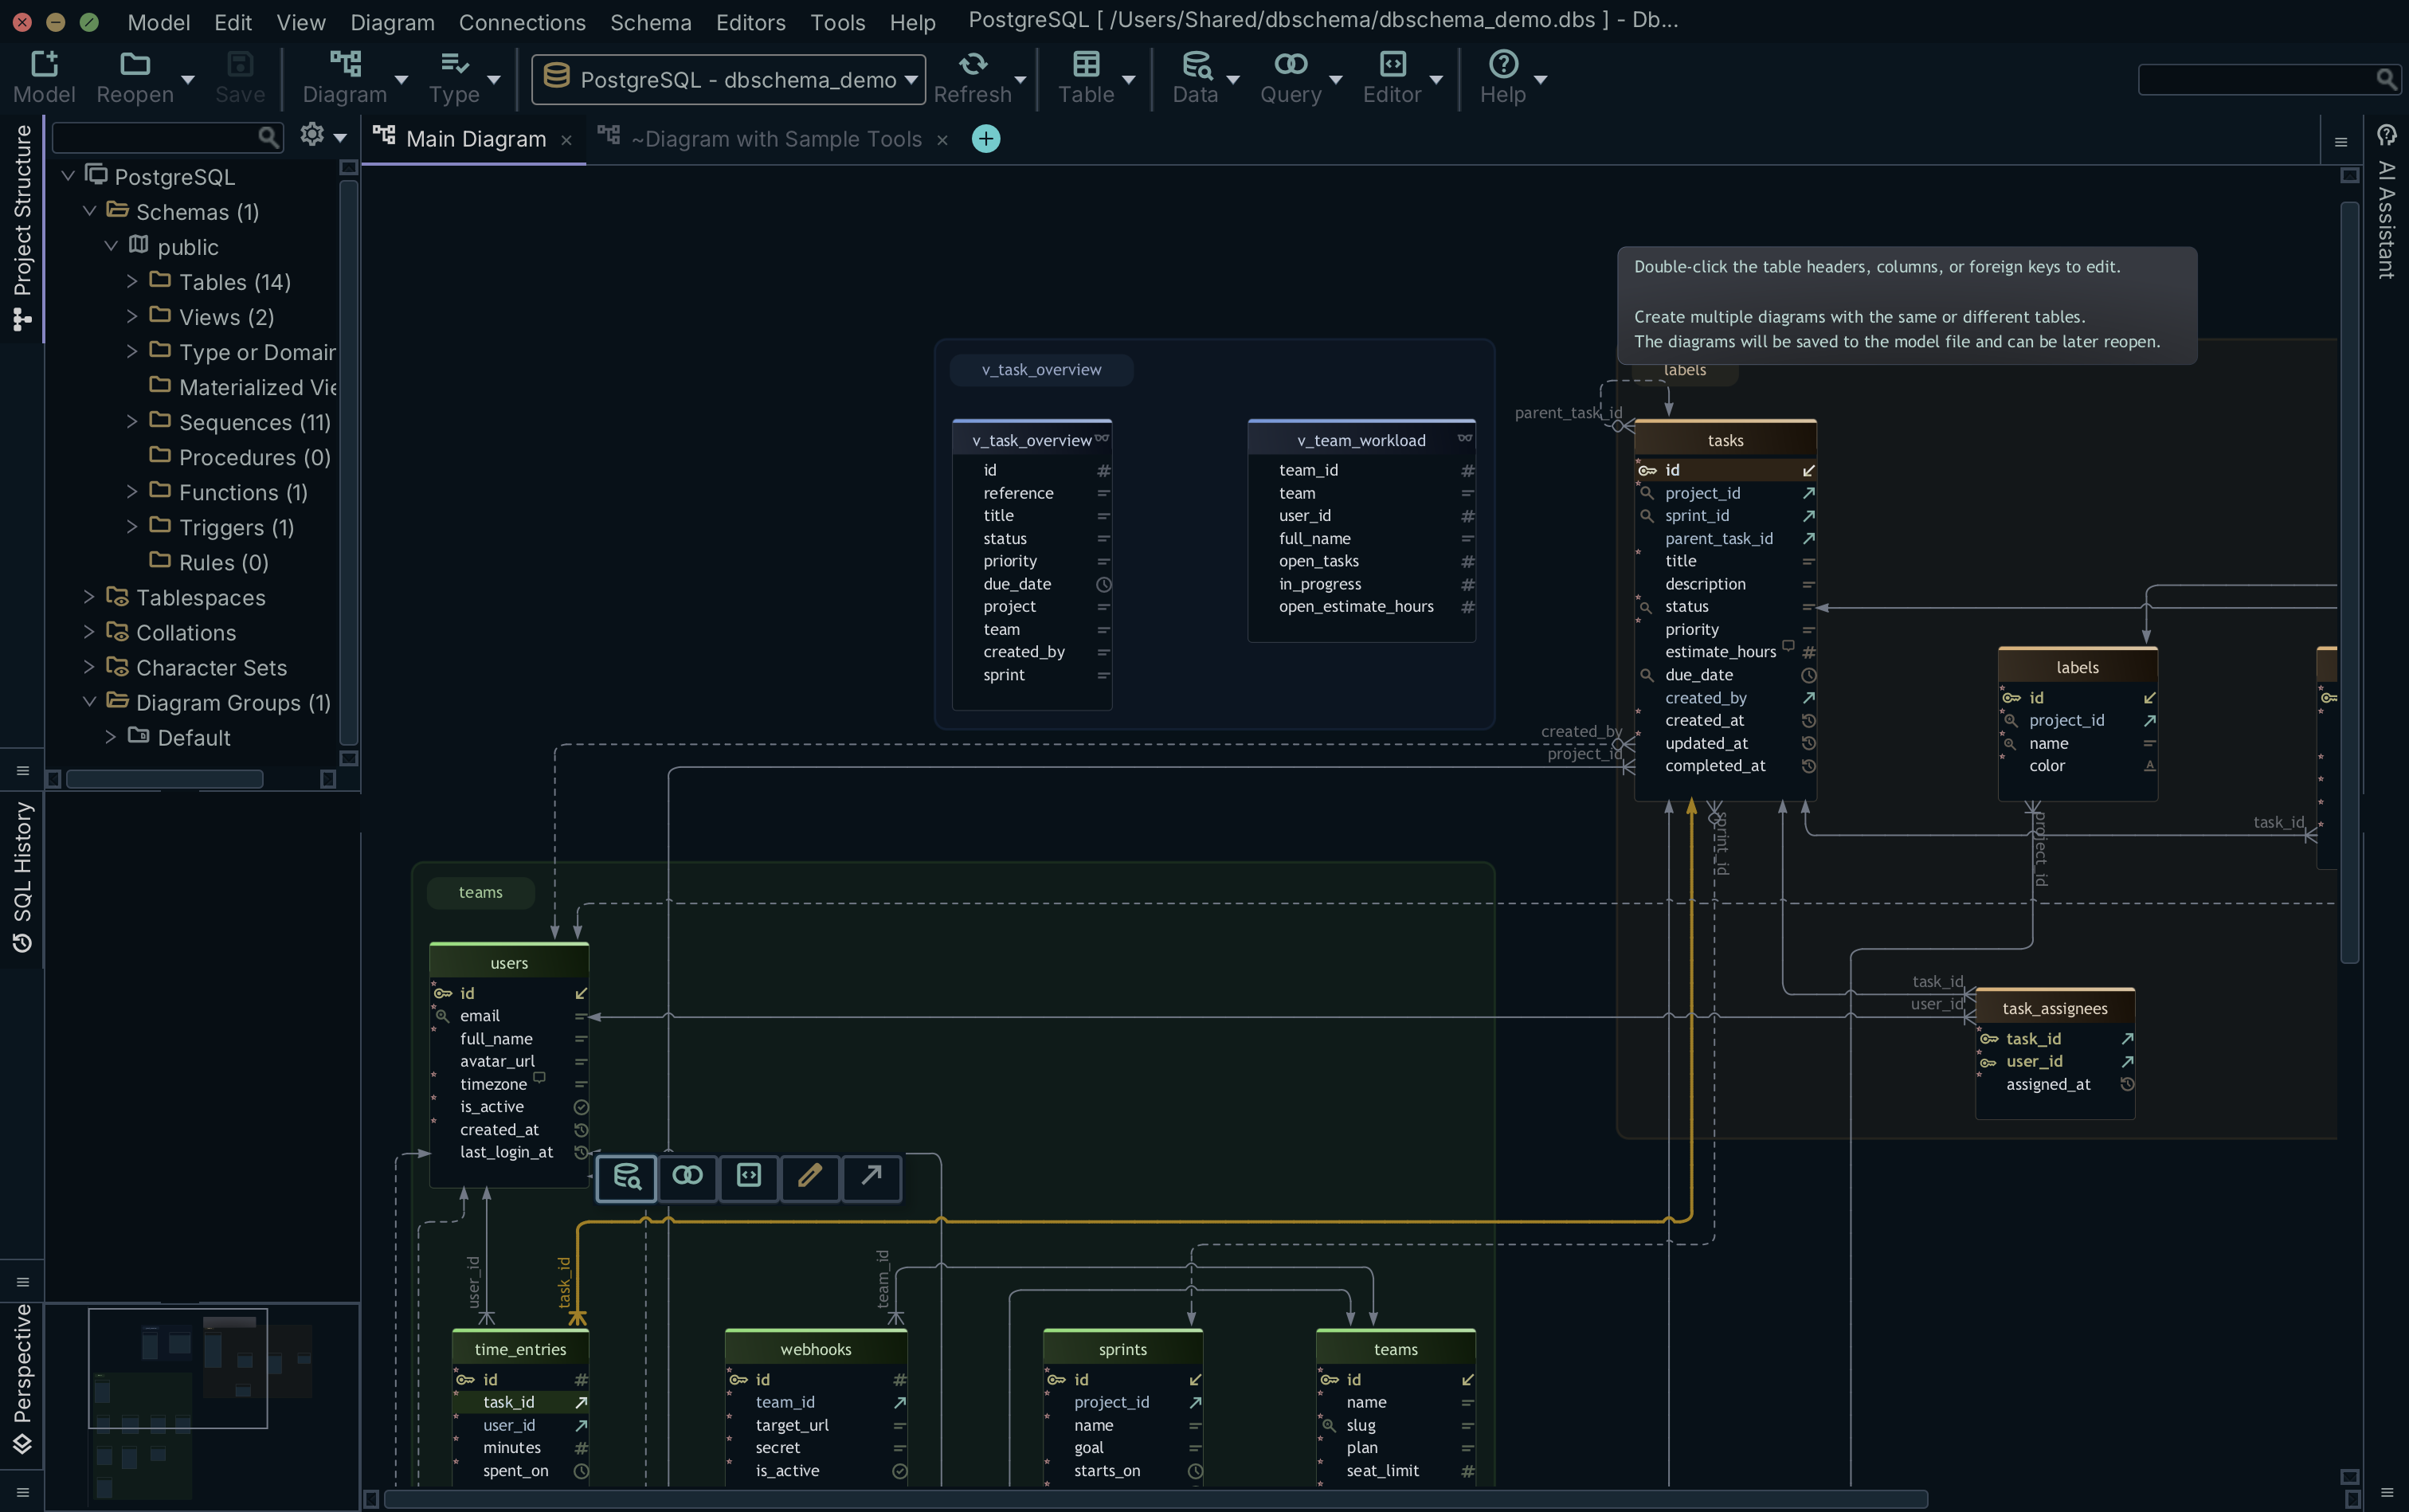Click the task_assignees table header
This screenshot has width=2409, height=1512.
2055,1008
